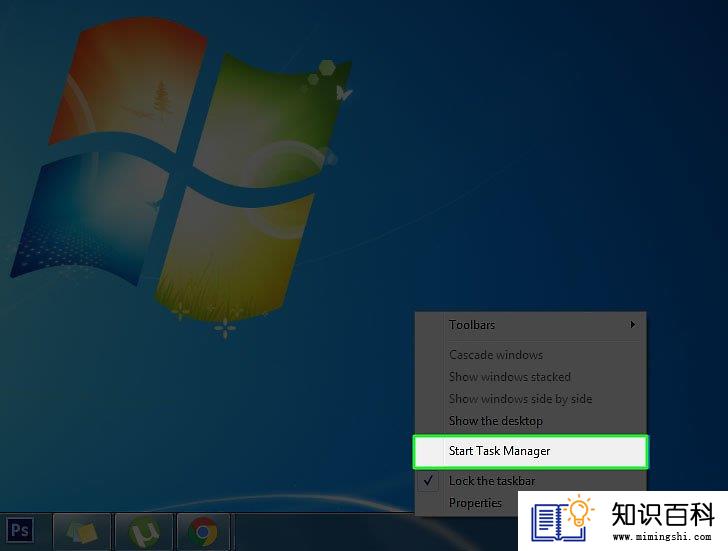Select Show windows stacked
728x551 pixels.
[x=530, y=377]
